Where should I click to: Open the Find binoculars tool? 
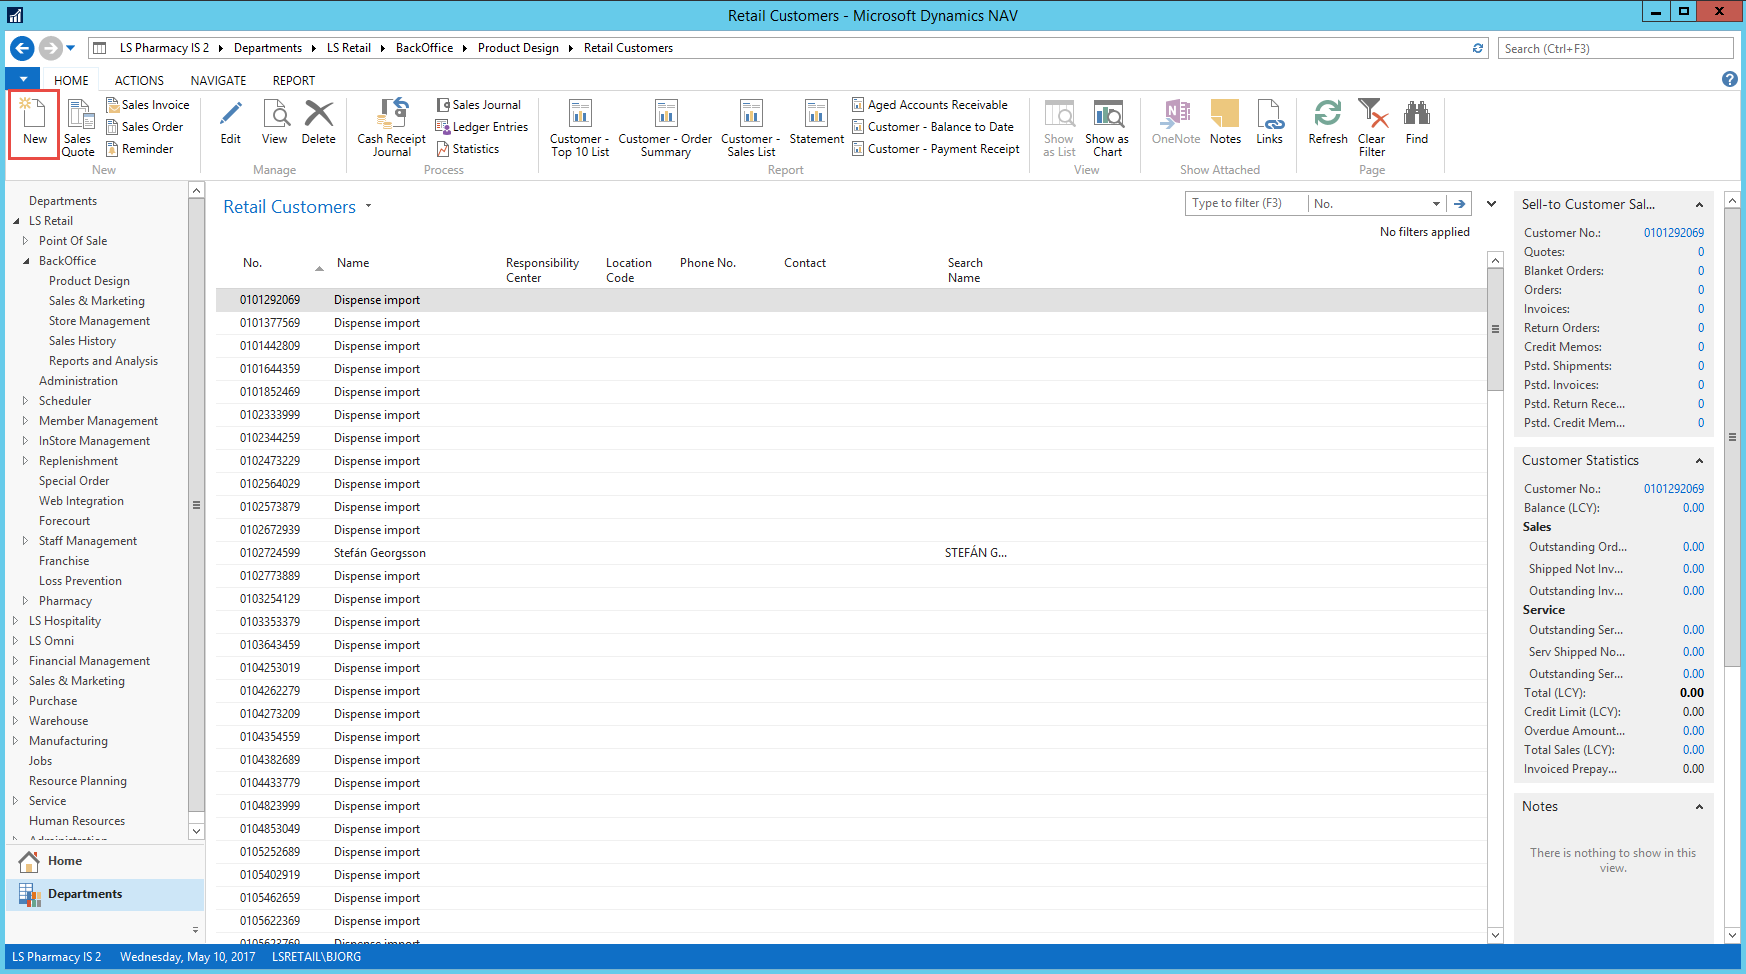click(x=1416, y=123)
